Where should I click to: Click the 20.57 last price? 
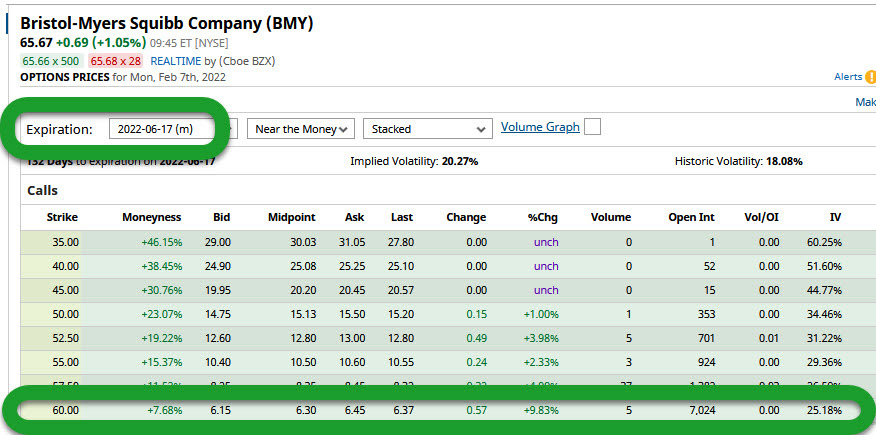point(401,290)
